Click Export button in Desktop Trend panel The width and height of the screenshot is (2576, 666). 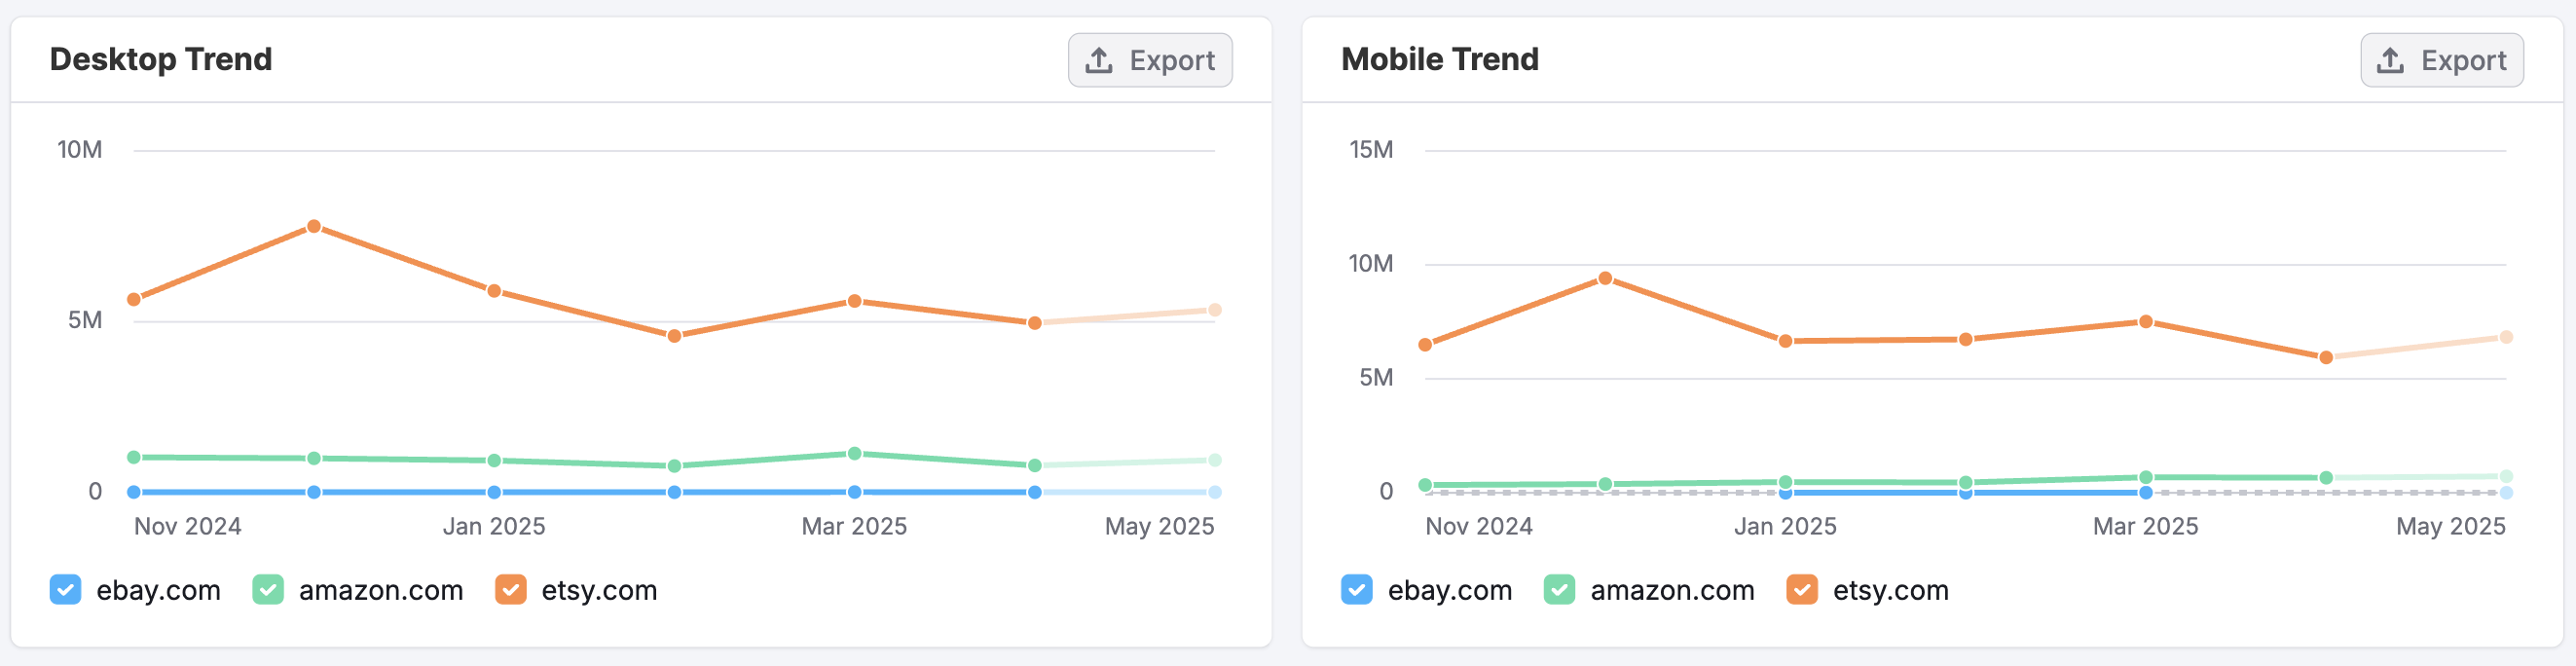[x=1150, y=60]
